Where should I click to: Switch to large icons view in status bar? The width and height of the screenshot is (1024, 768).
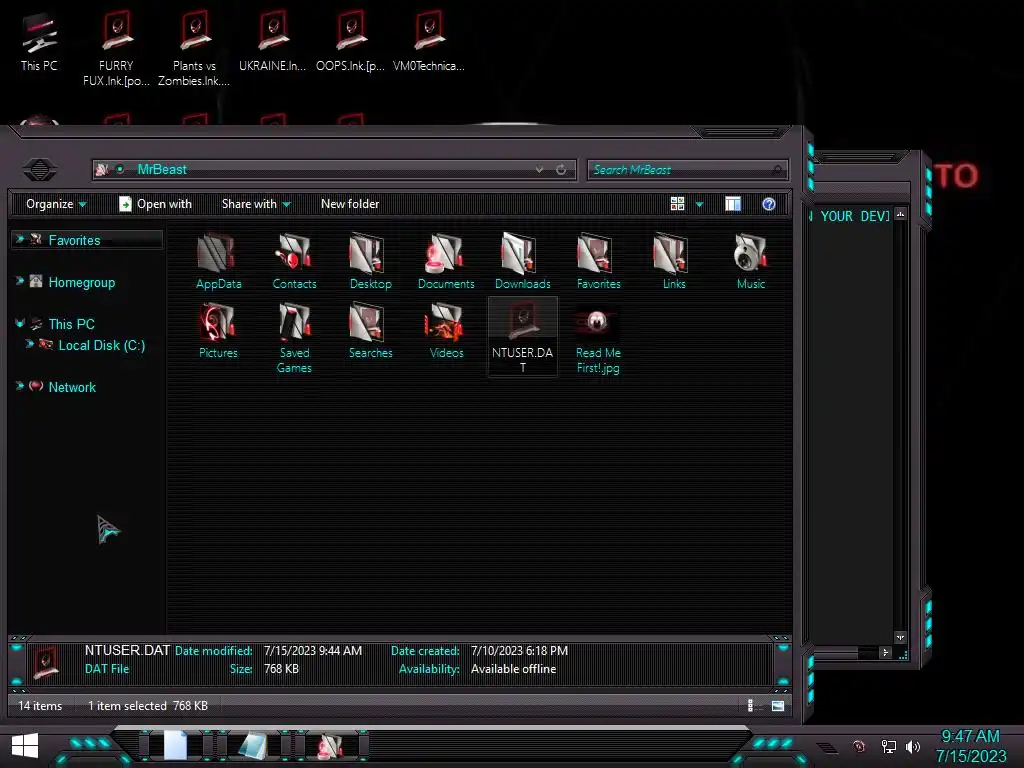coord(778,705)
